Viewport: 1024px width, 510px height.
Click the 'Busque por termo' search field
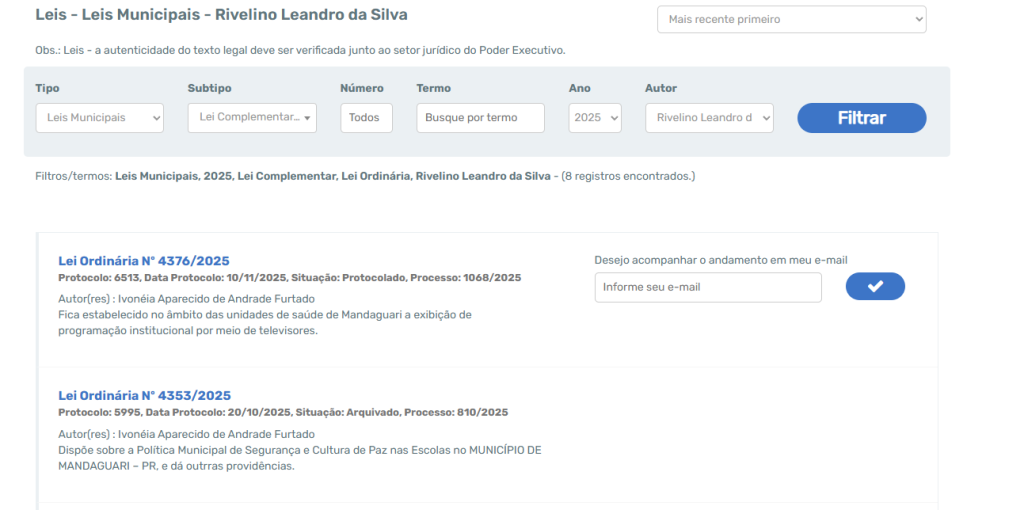point(480,118)
